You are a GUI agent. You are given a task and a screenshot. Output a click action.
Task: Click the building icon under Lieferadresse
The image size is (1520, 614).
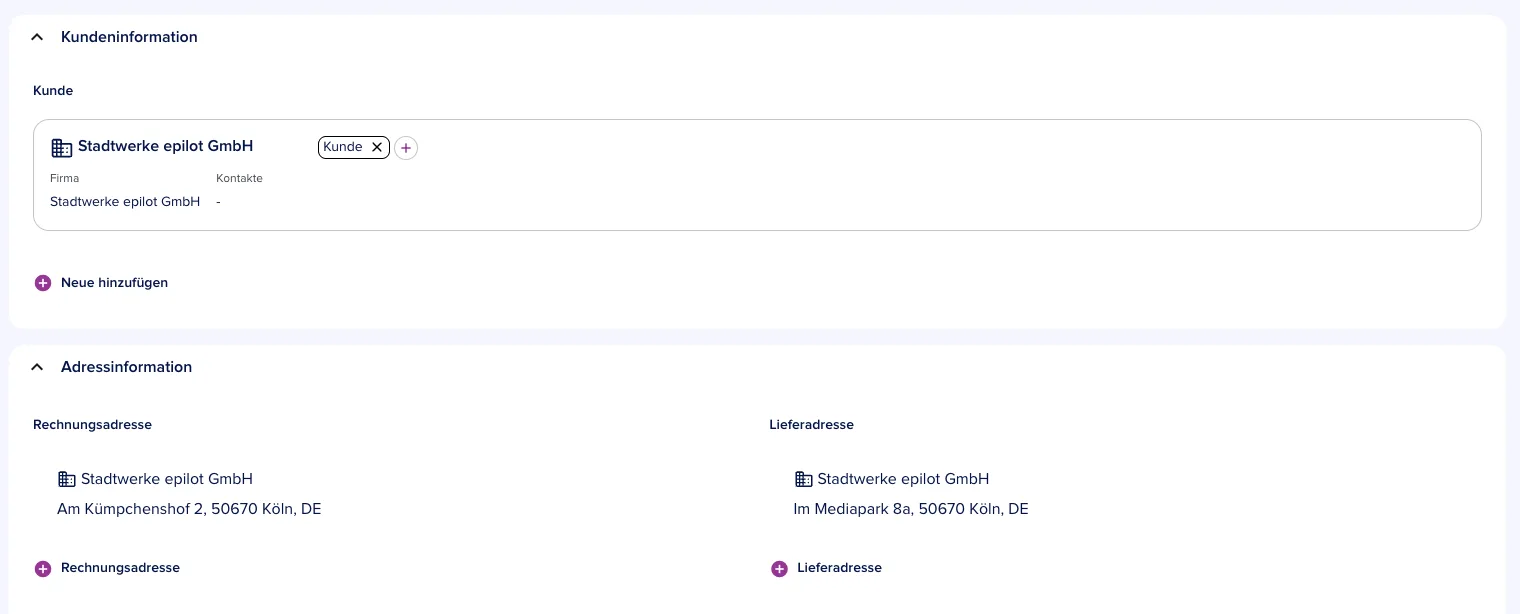click(x=804, y=479)
